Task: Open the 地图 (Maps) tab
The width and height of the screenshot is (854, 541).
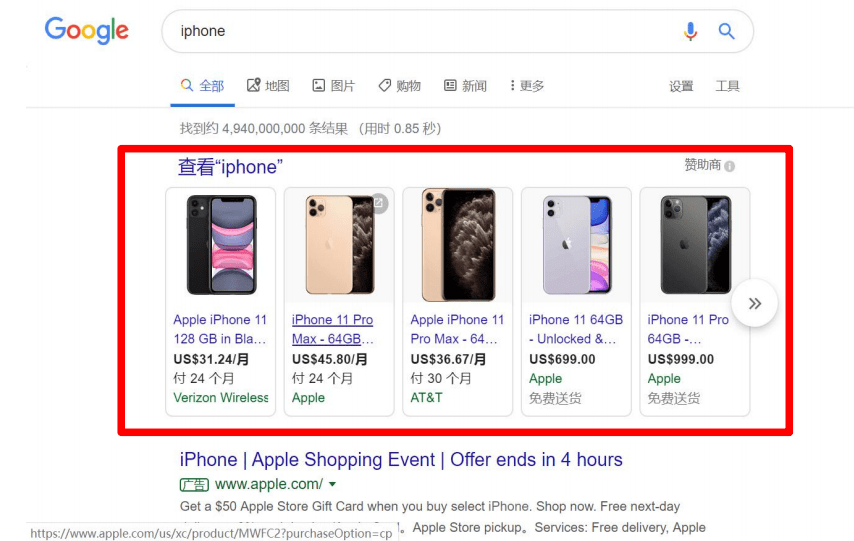Action: click(268, 86)
